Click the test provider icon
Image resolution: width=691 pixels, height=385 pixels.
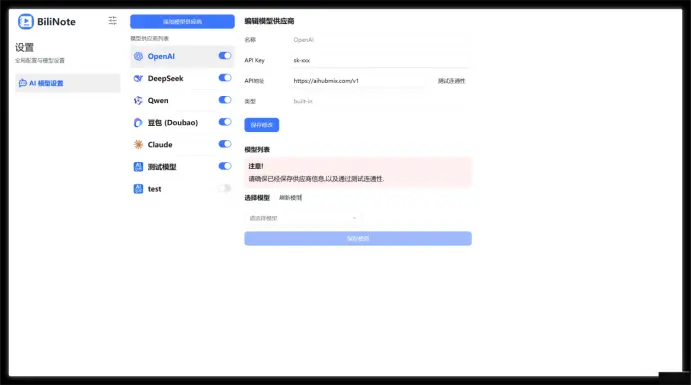tap(138, 189)
